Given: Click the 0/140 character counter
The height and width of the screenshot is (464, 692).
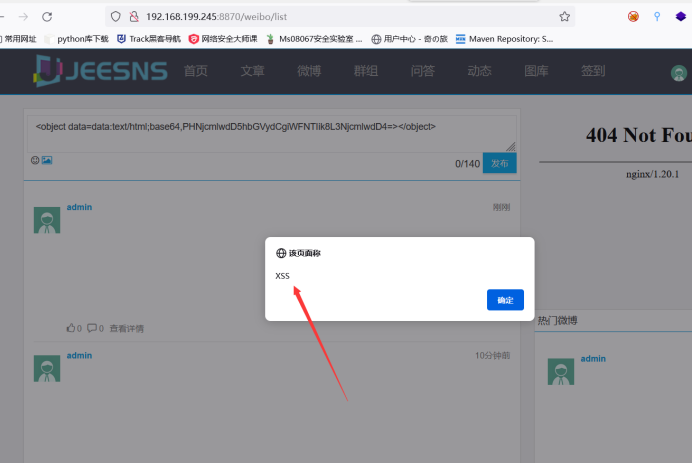Looking at the screenshot, I should 467,164.
